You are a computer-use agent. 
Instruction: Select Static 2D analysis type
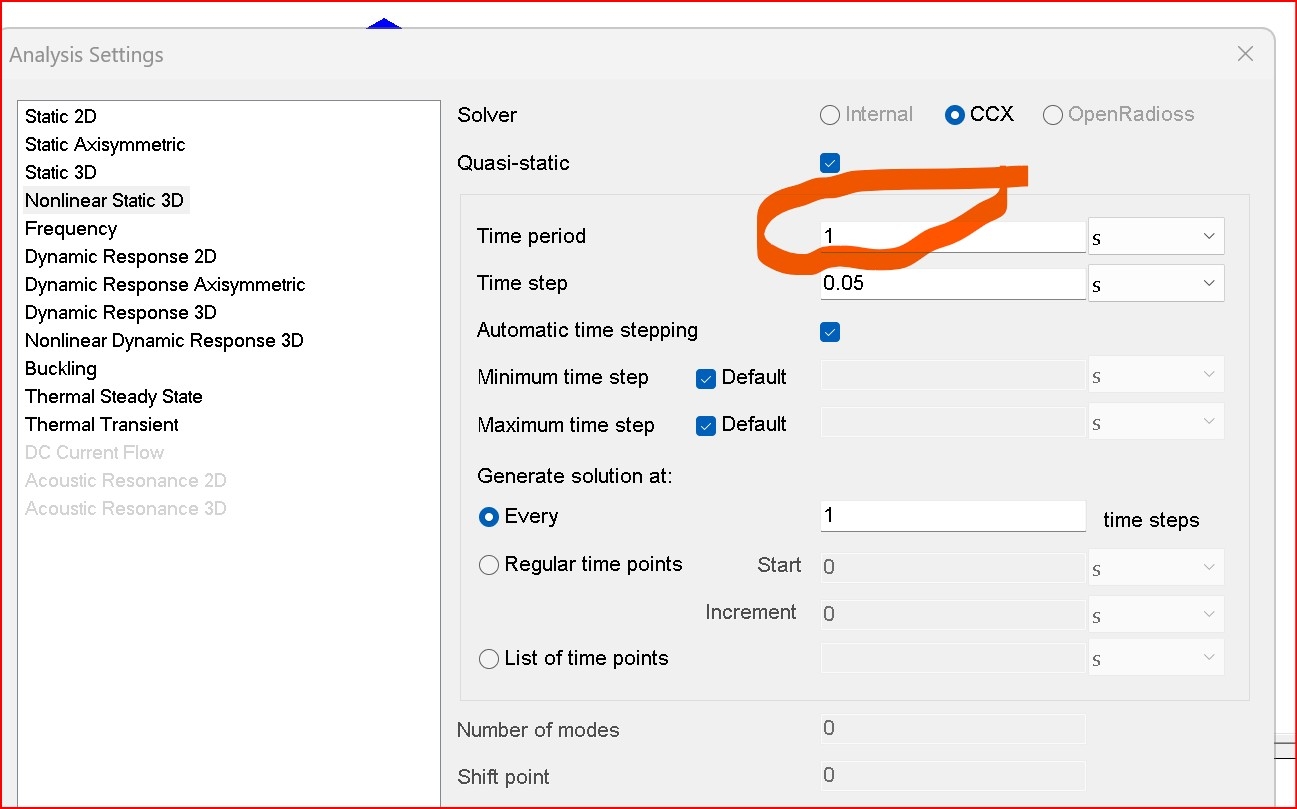coord(61,117)
